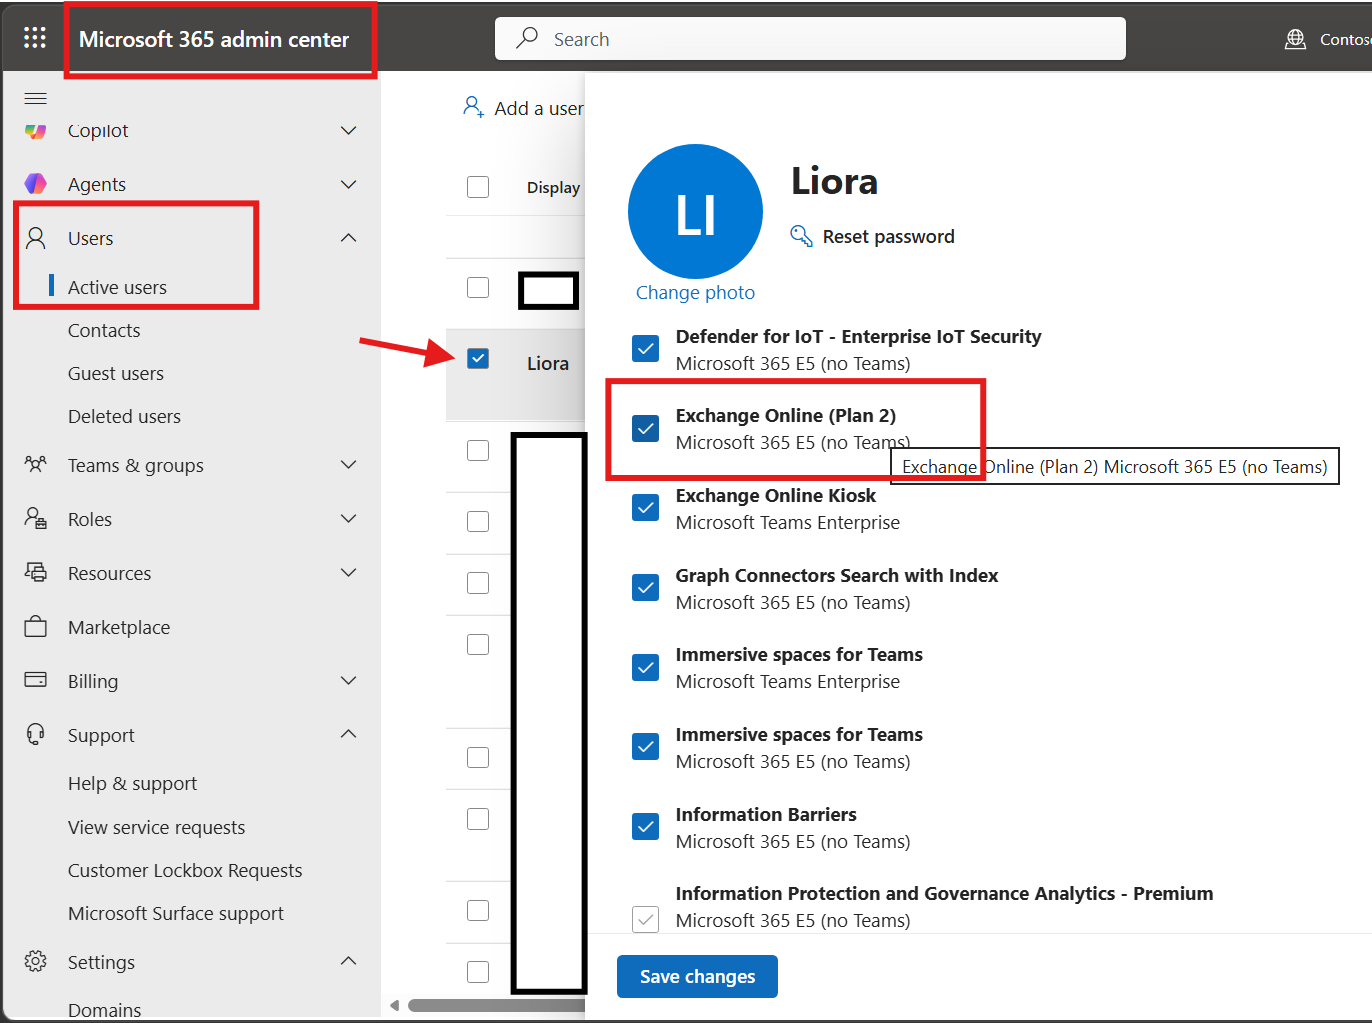
Task: Expand the Teams & groups chevron
Action: (x=348, y=465)
